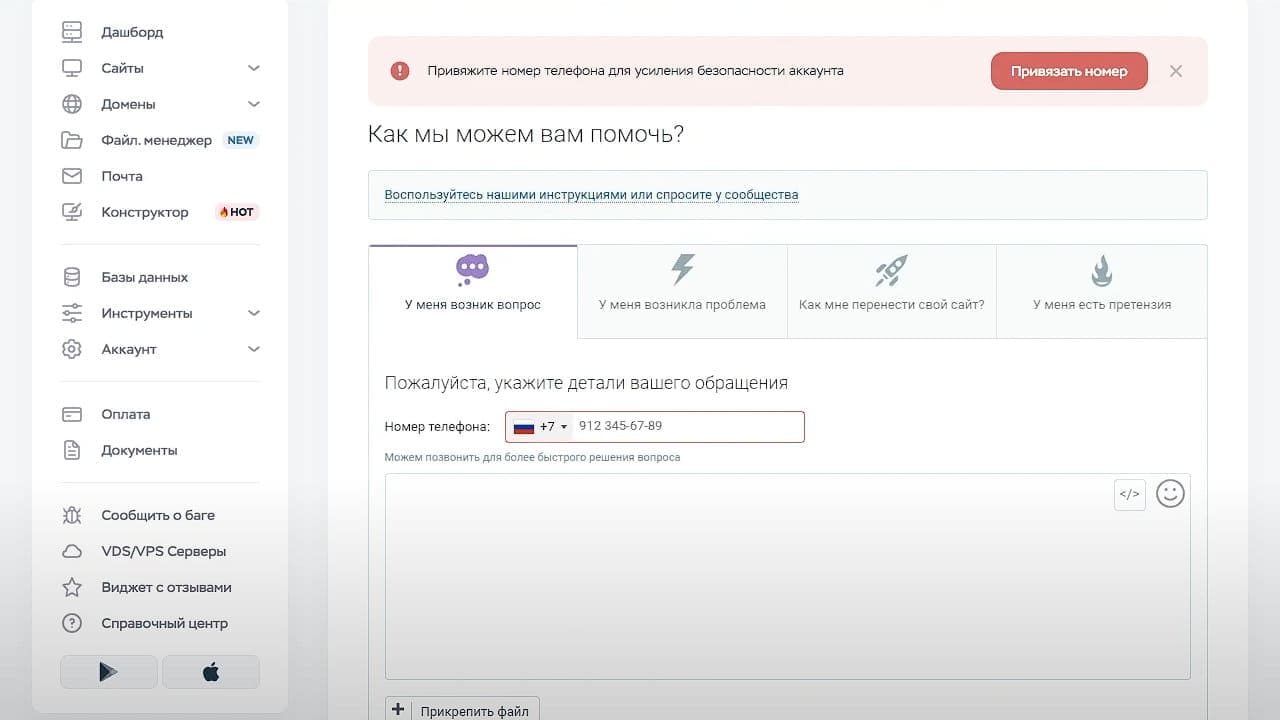This screenshot has width=1280, height=720.
Task: Click the Прикрепить файл button
Action: tap(462, 709)
